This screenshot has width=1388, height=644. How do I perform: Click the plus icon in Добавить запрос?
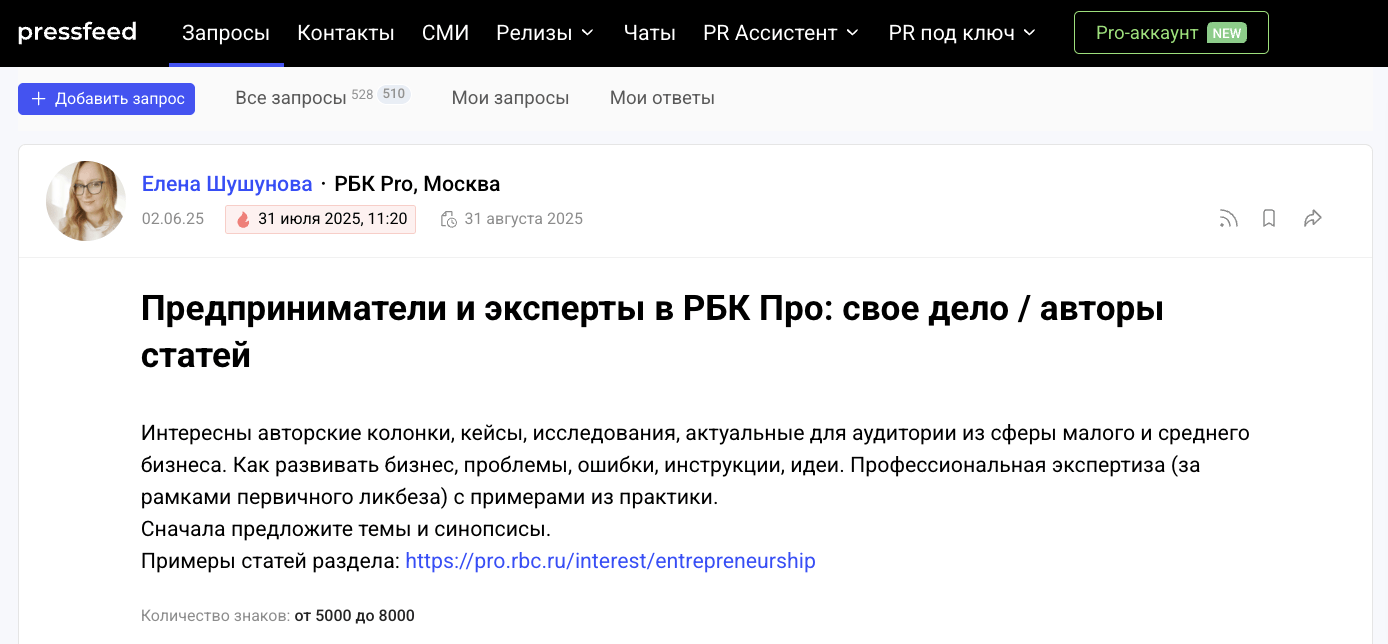[x=39, y=98]
